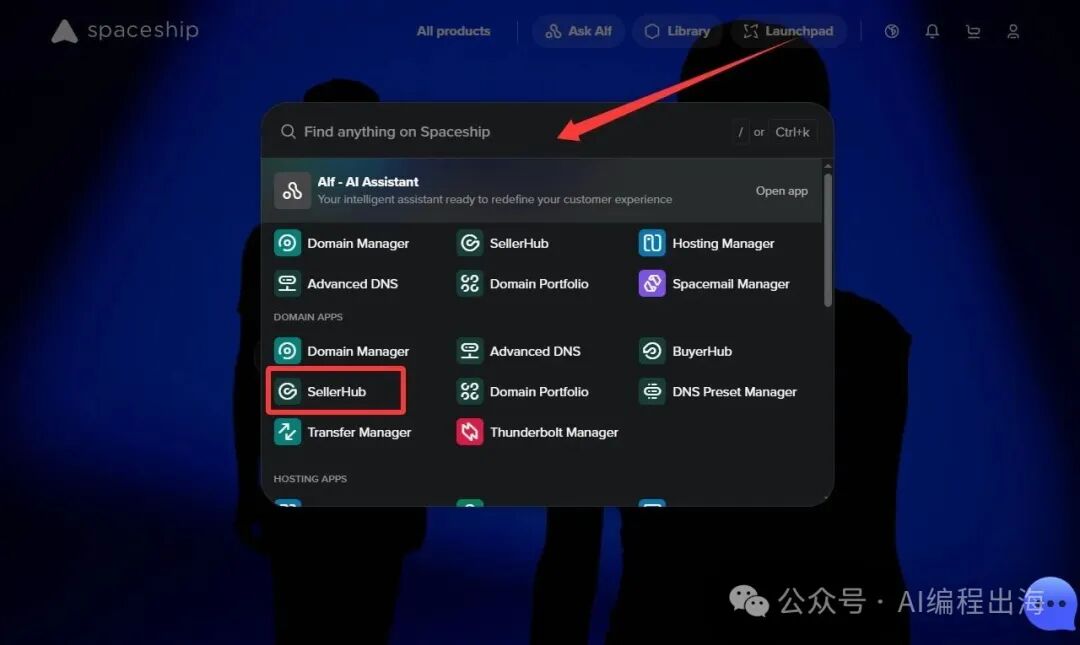Click the blue chat bubble widget
Image resolution: width=1080 pixels, height=645 pixels.
1052,603
